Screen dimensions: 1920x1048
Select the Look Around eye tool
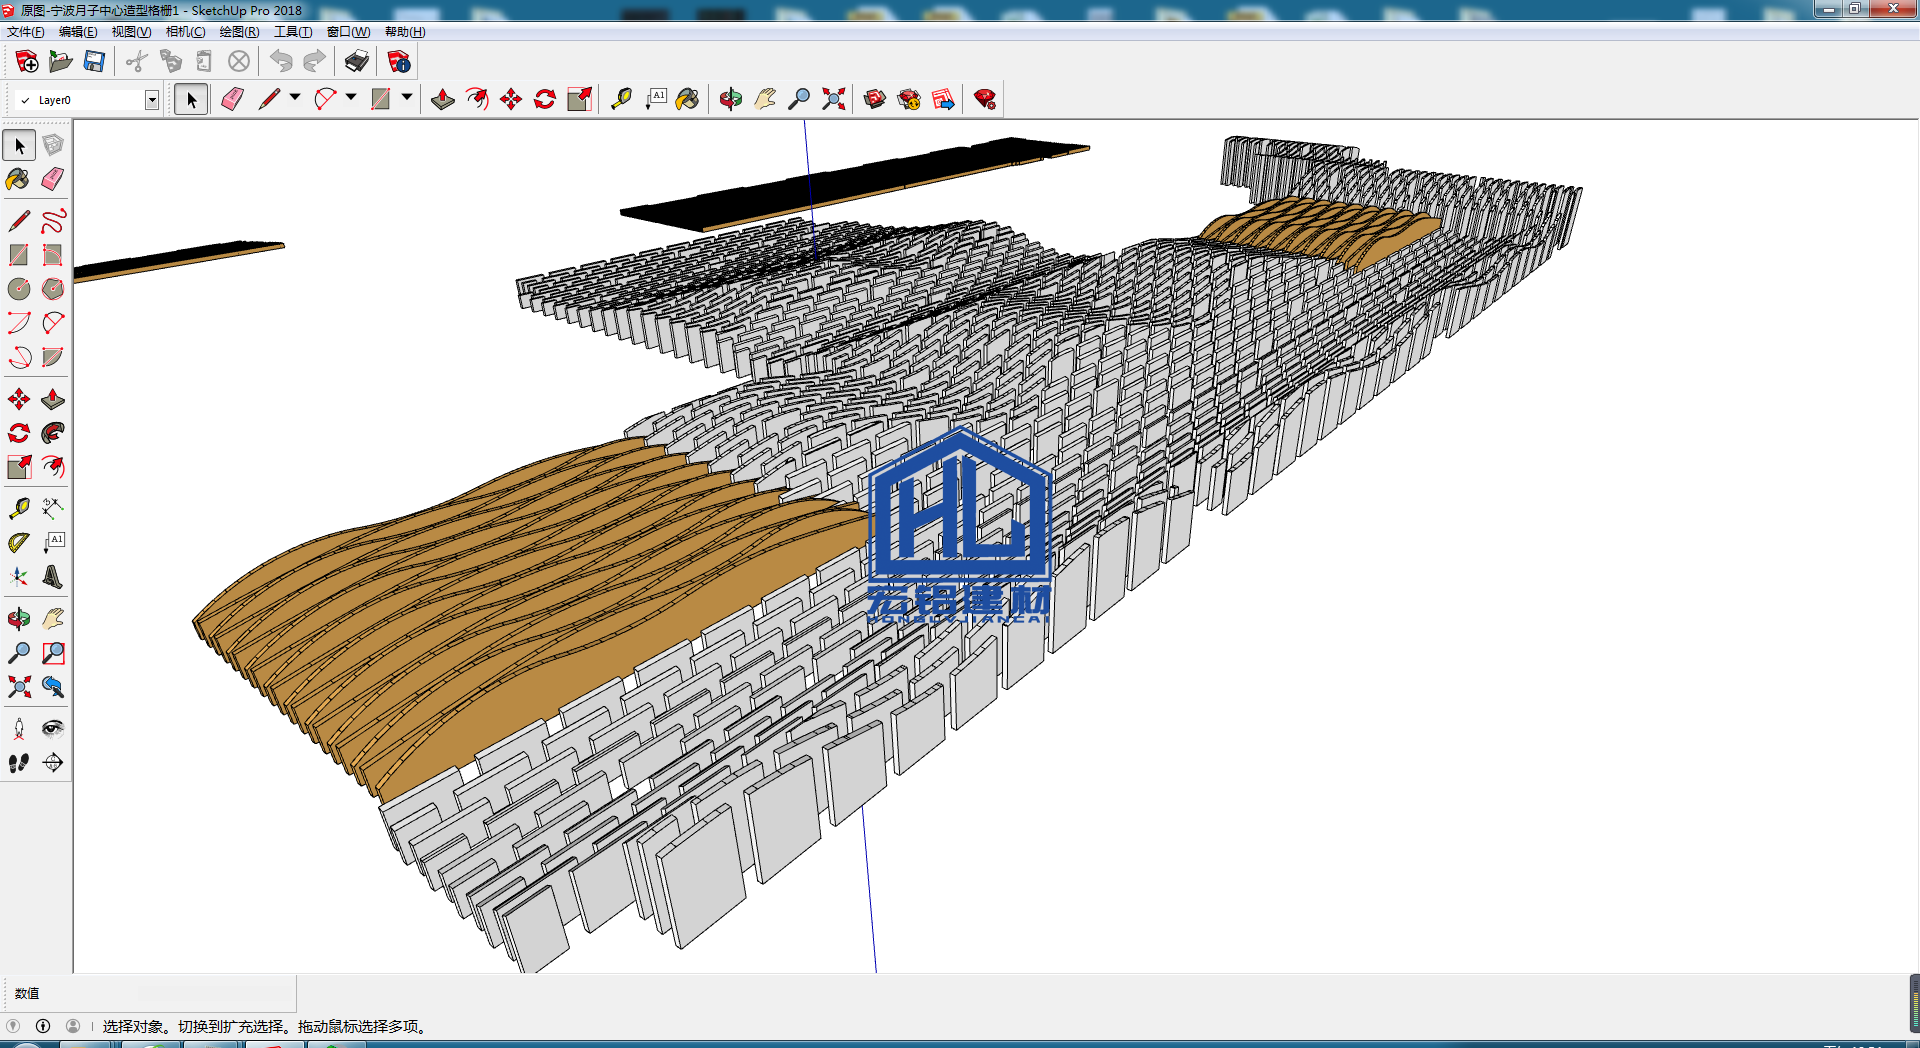(x=53, y=729)
